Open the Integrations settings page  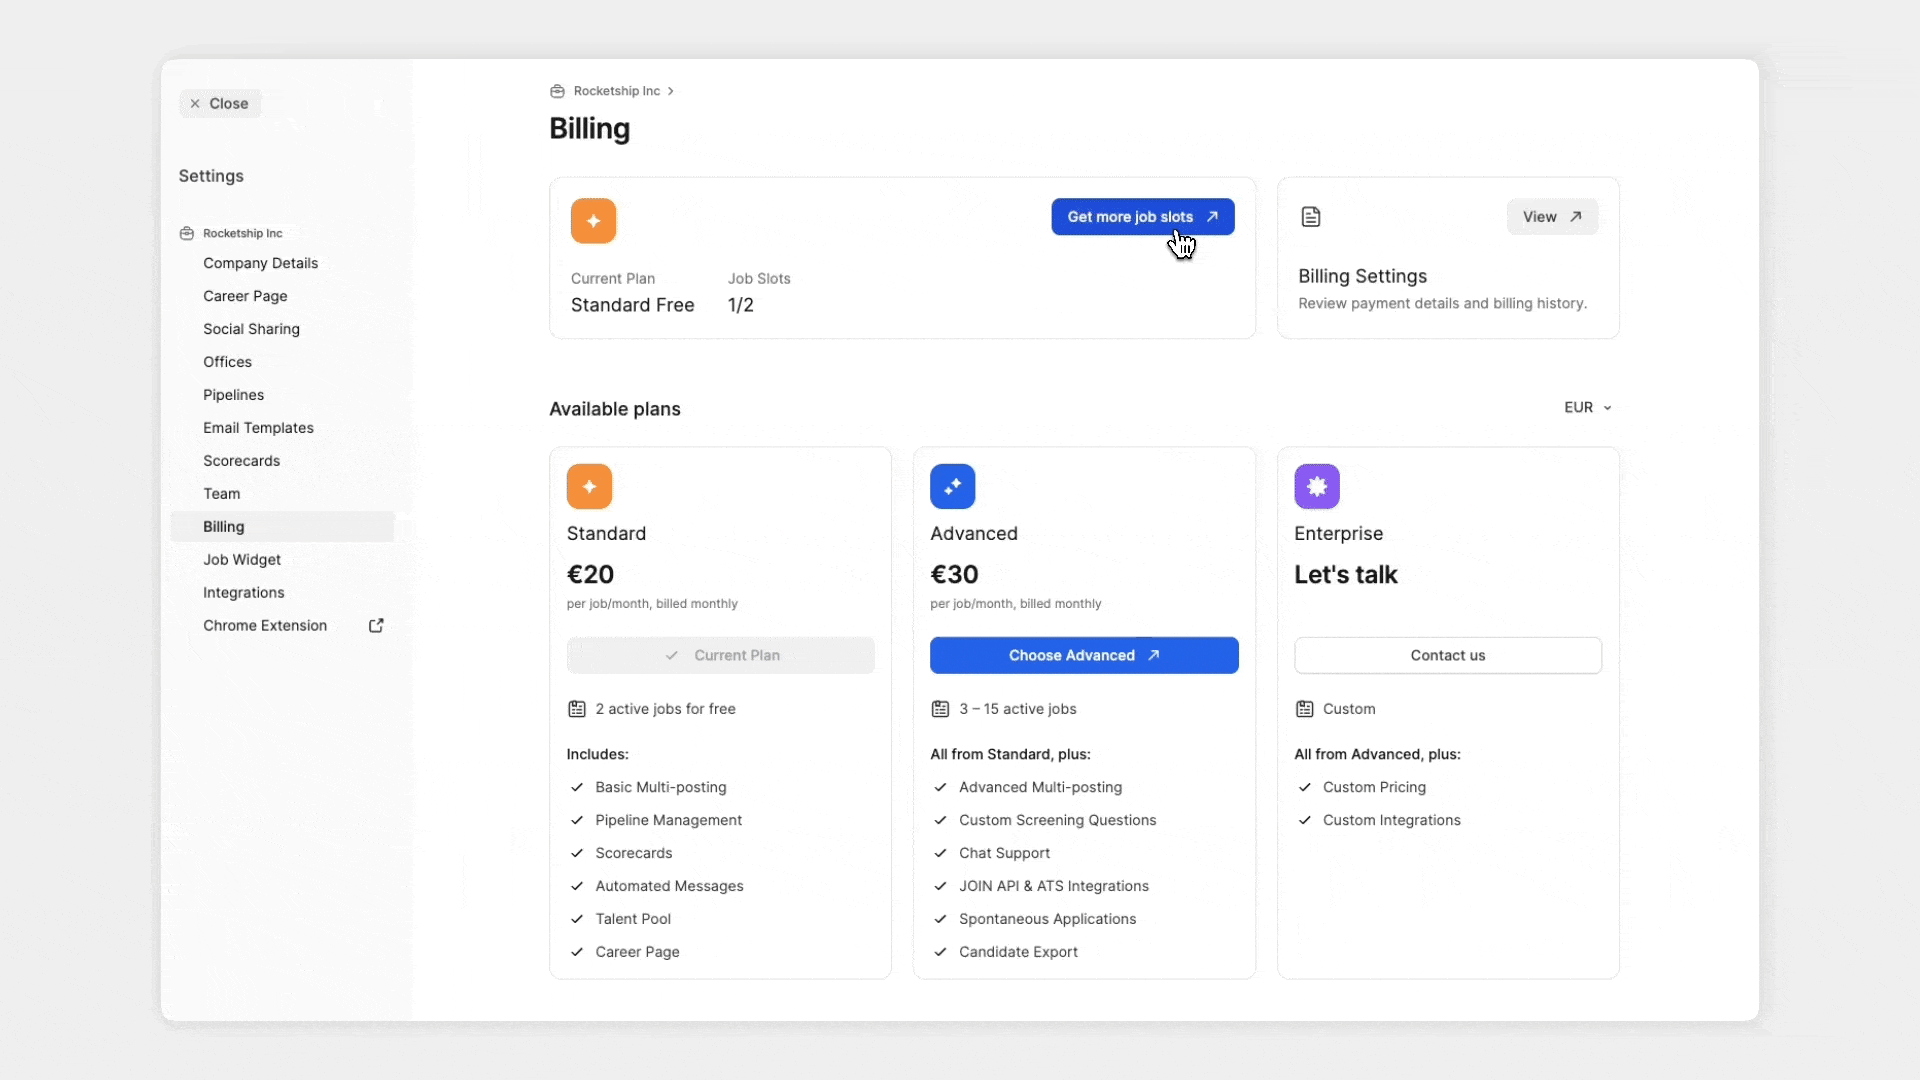(243, 593)
